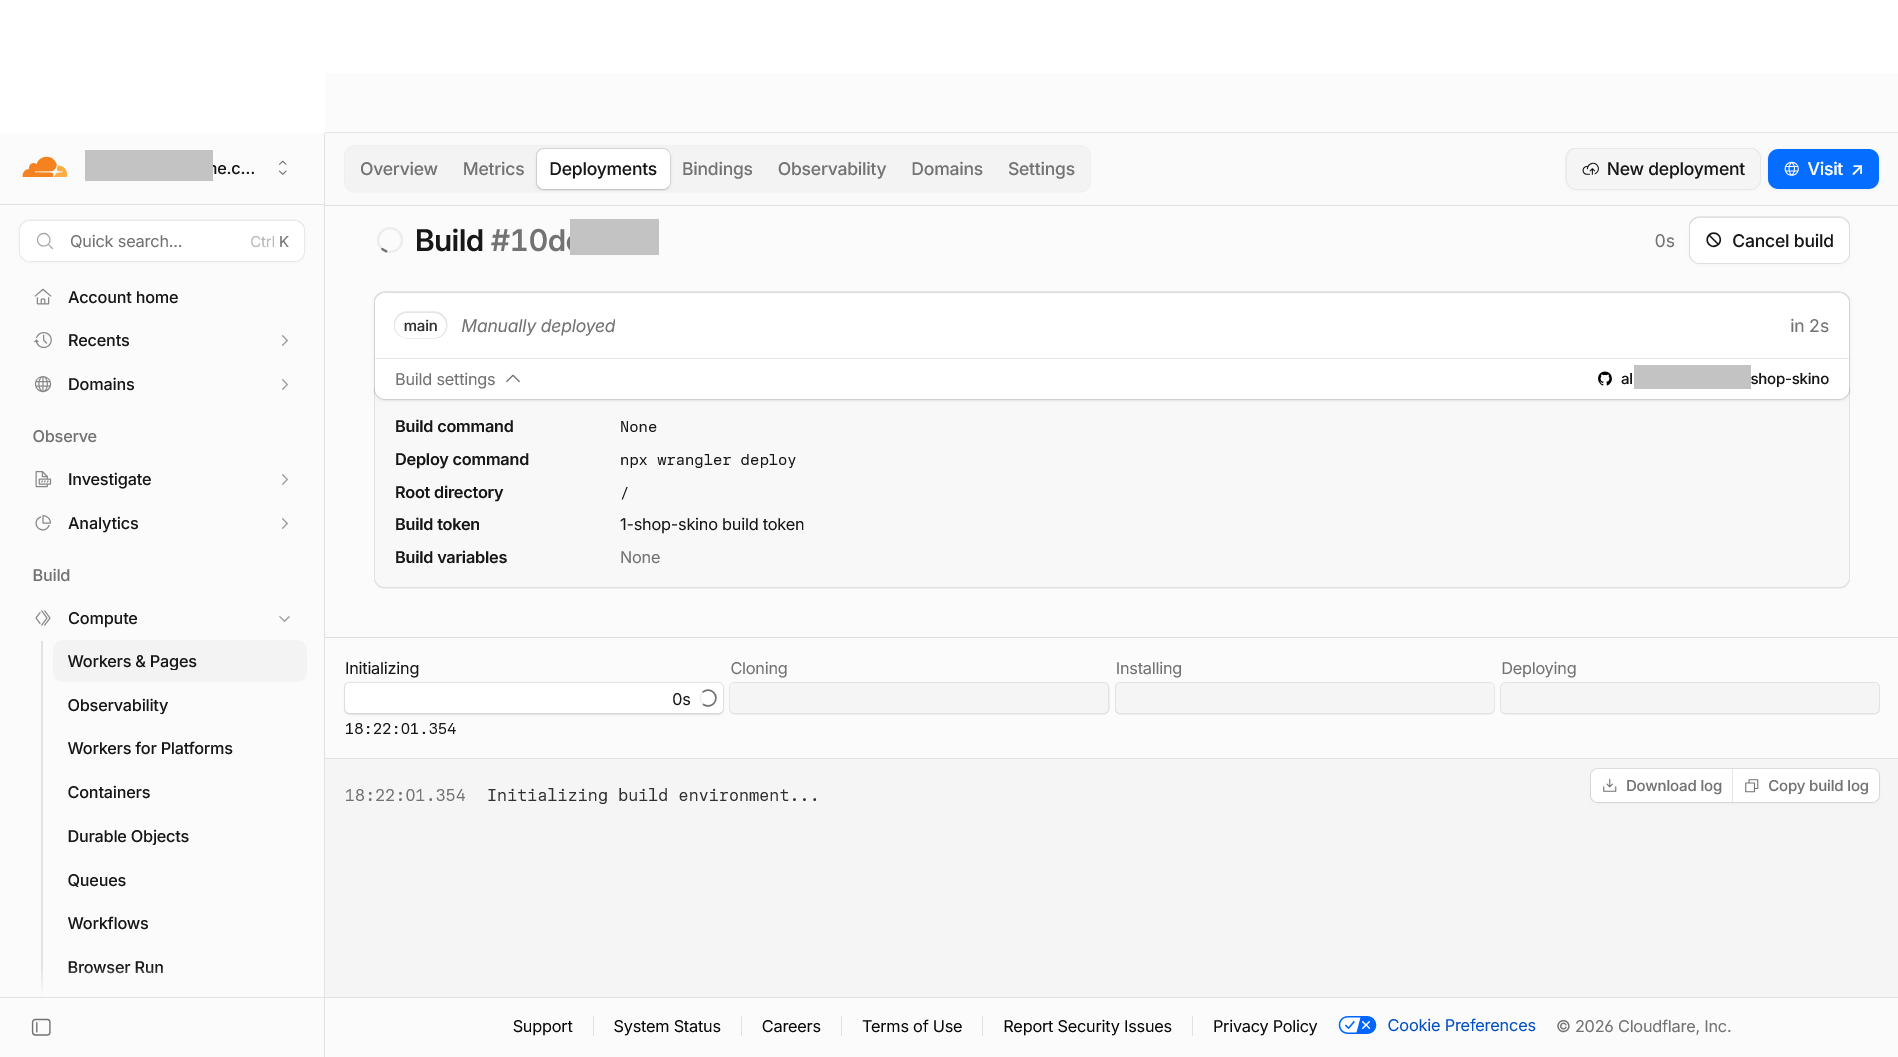Copy the build log
1898x1057 pixels.
(x=1806, y=786)
